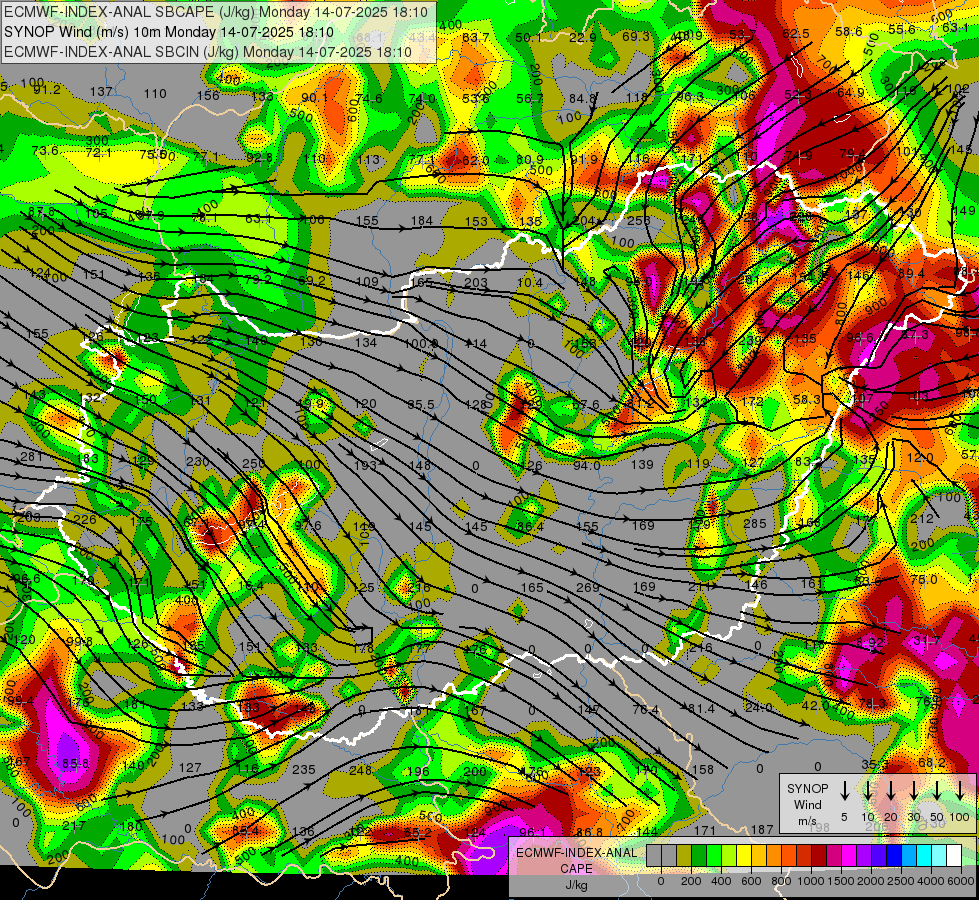Image resolution: width=979 pixels, height=900 pixels.
Task: Pick the pale cyan swatch after 4000 tick
Action: [938, 856]
